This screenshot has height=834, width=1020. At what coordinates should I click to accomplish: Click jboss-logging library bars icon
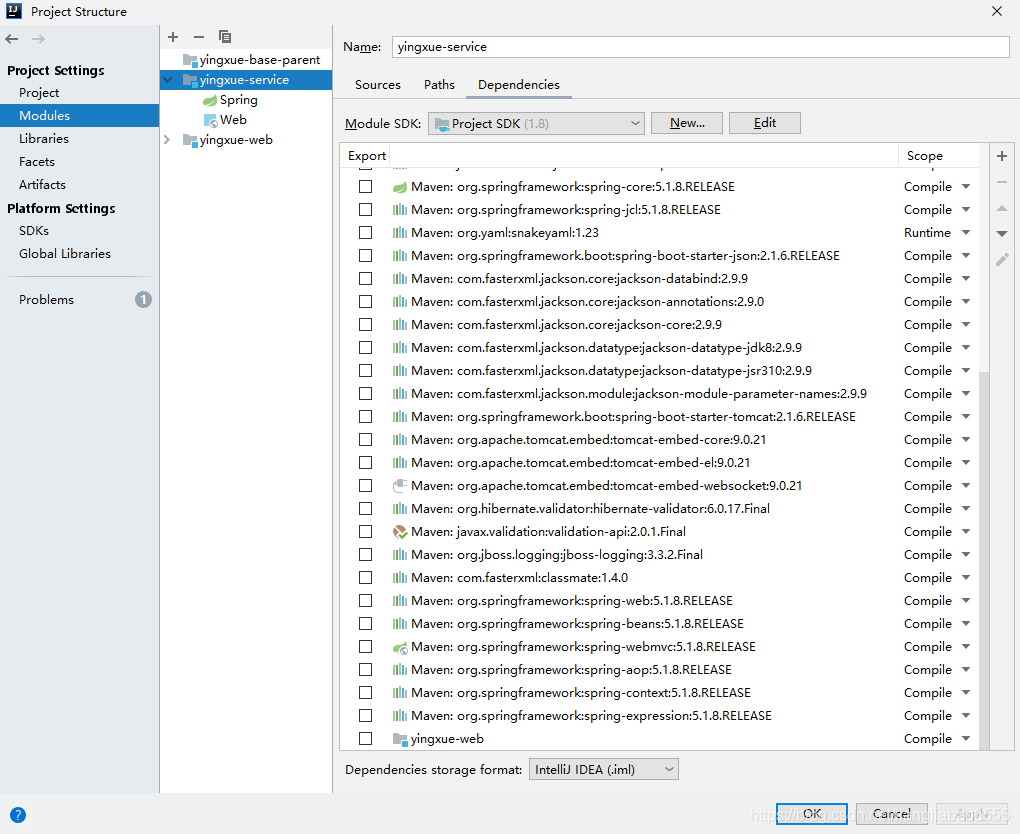point(399,555)
